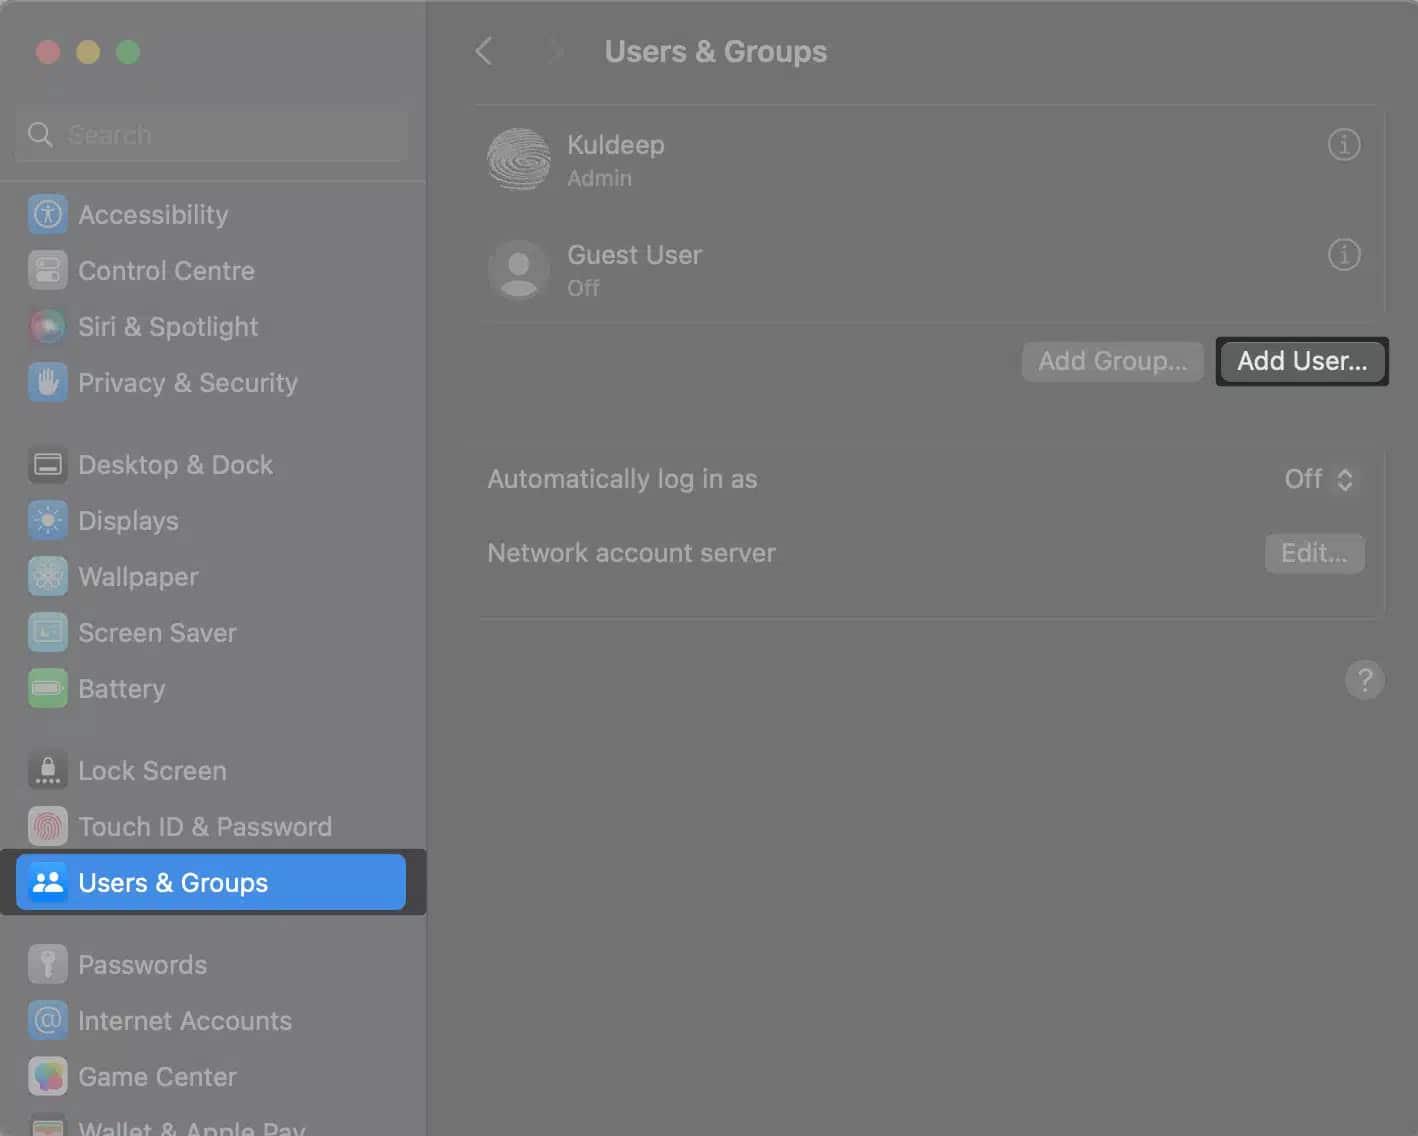Open the Game Center icon
1418x1136 pixels.
[x=48, y=1076]
